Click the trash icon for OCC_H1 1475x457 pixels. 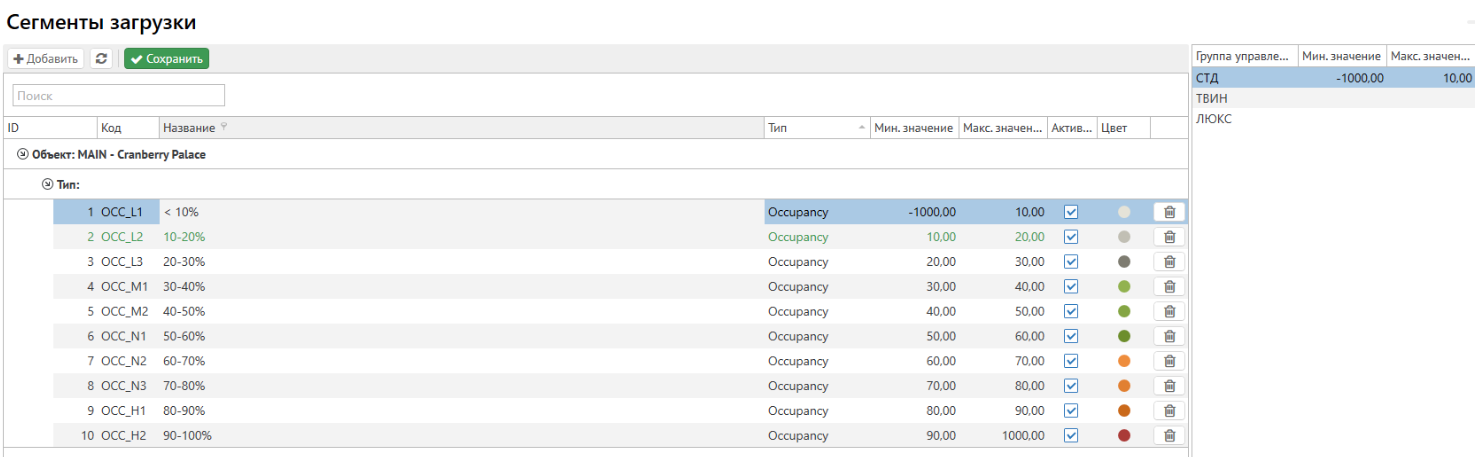tap(1169, 411)
